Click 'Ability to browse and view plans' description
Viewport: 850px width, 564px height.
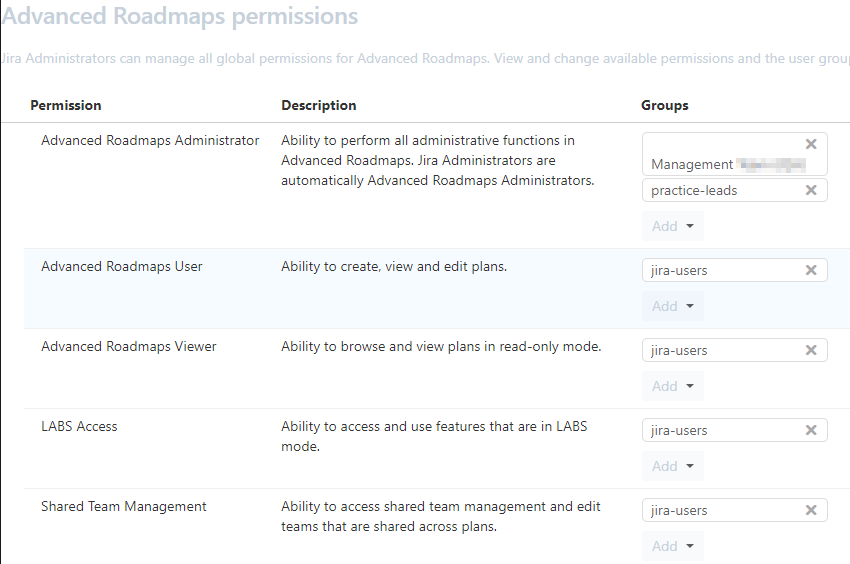pyautogui.click(x=441, y=347)
